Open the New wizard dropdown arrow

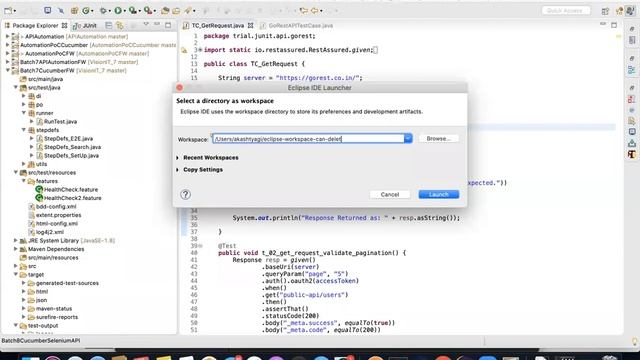click(15, 11)
